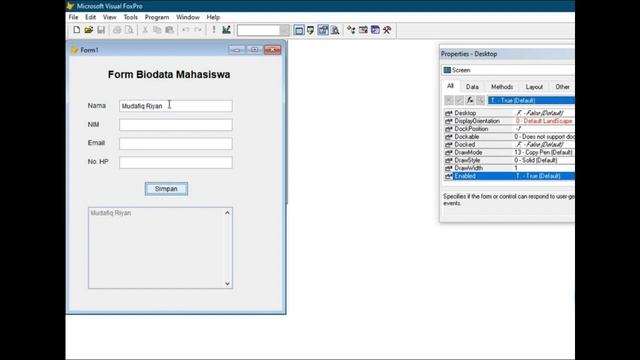The image size is (640, 360).
Task: Click the Save diskette toolbar icon
Action: 101,30
